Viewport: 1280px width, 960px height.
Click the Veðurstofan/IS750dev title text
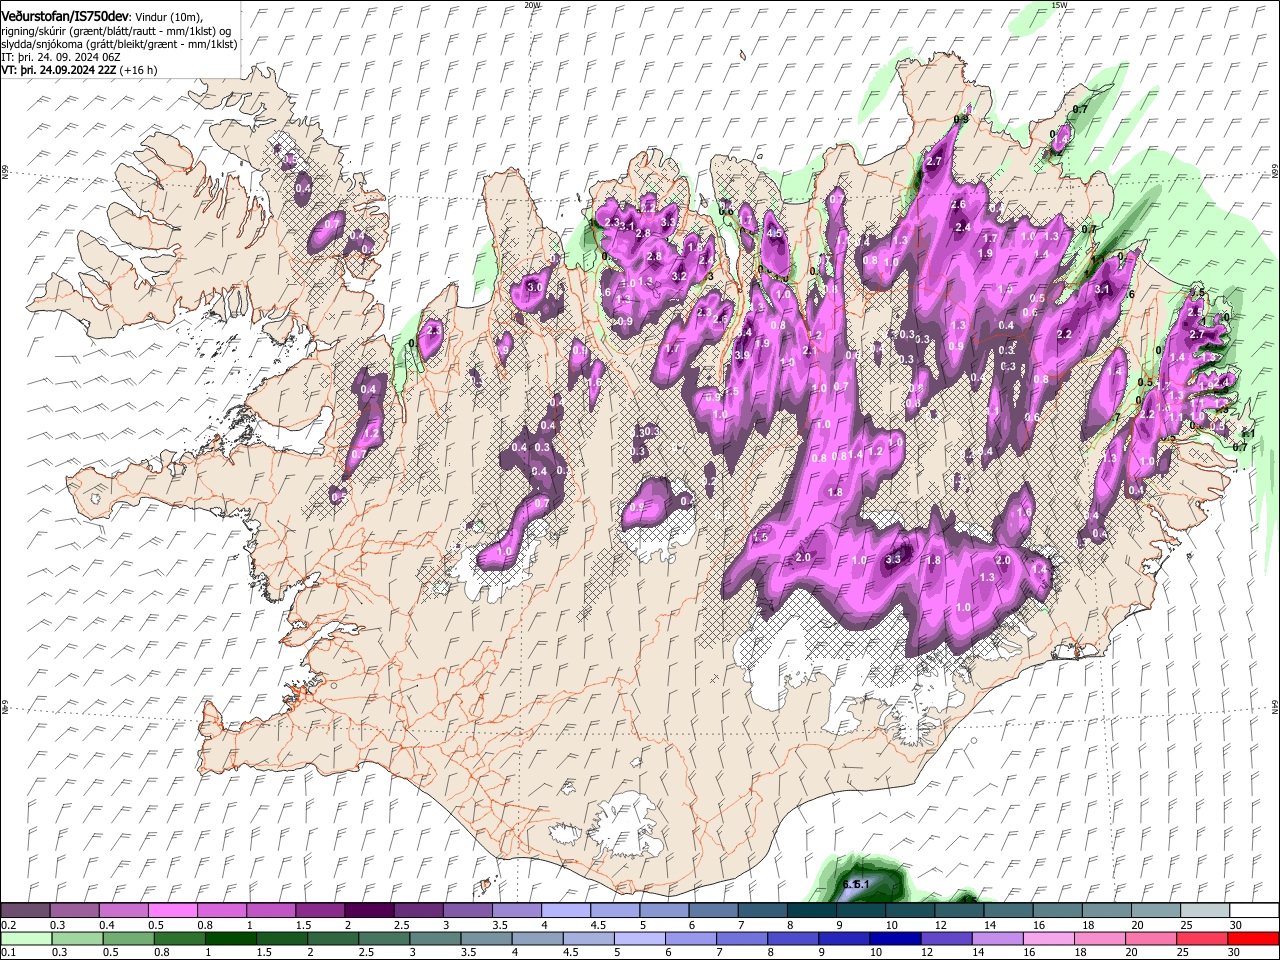pyautogui.click(x=64, y=16)
